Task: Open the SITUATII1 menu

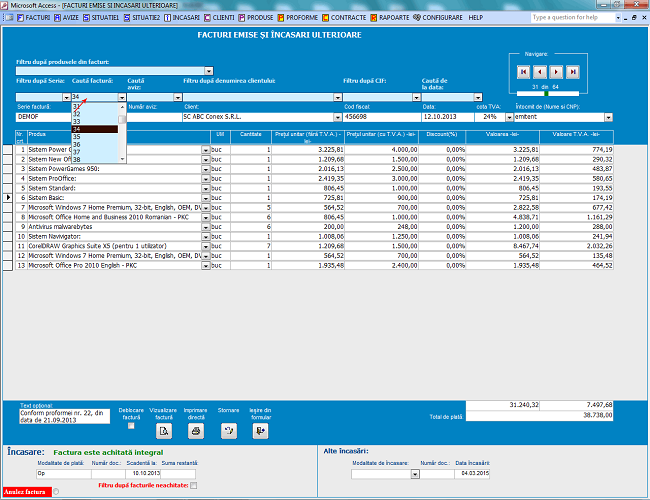Action: coord(101,17)
